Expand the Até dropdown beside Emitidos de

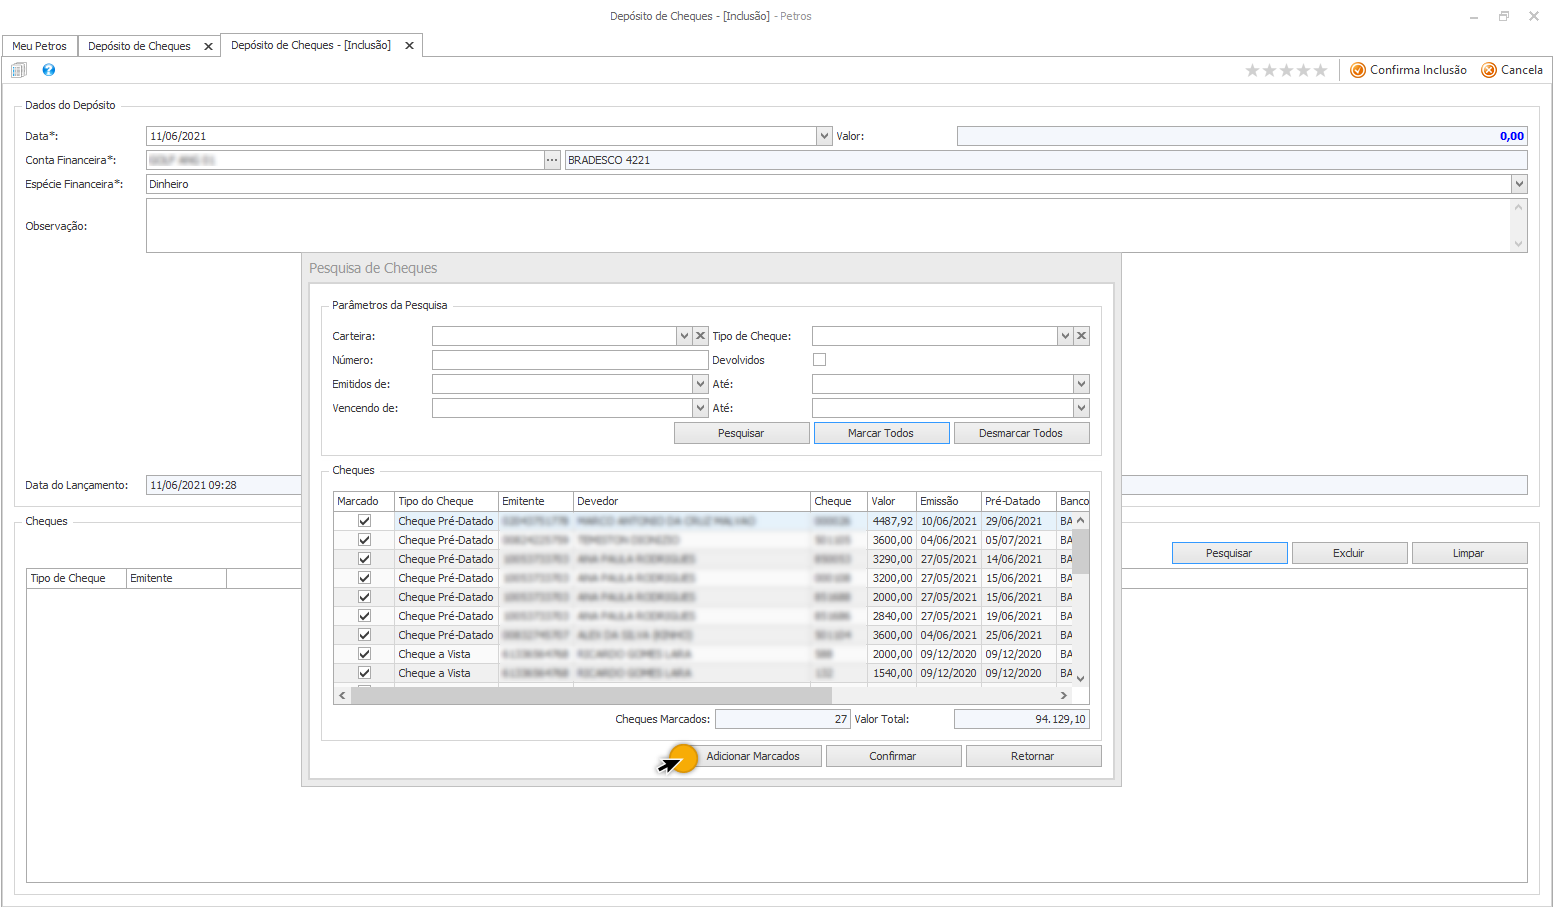point(1081,384)
